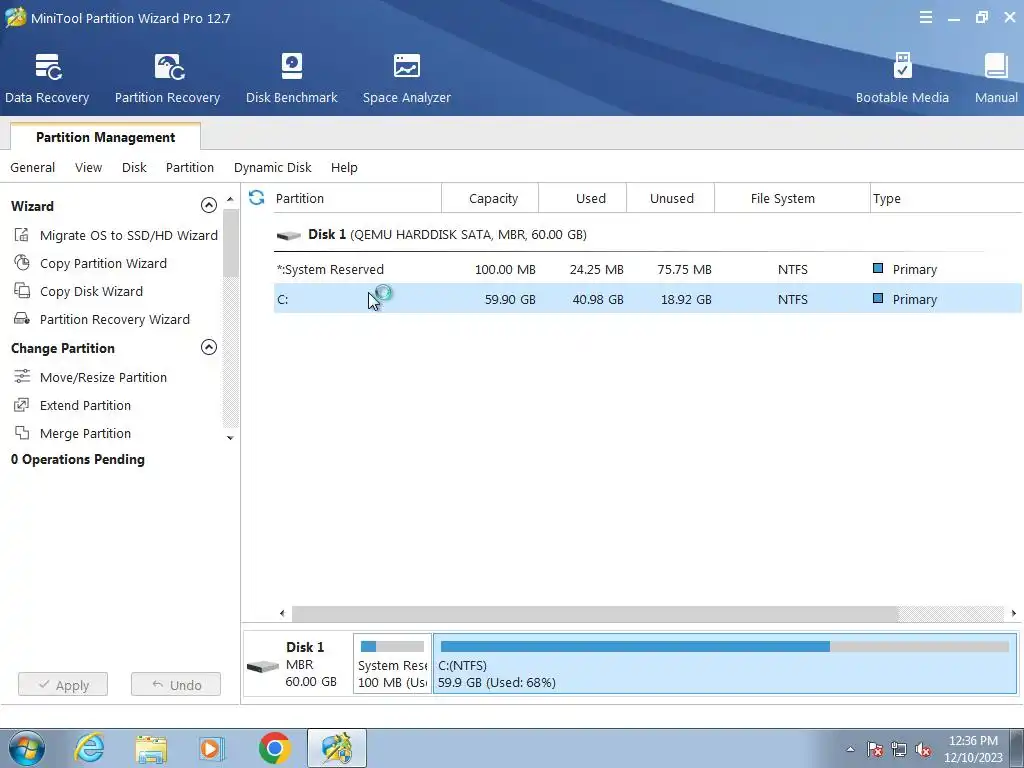Select the System Reserved partition row
This screenshot has height=768, width=1024.
coord(647,269)
